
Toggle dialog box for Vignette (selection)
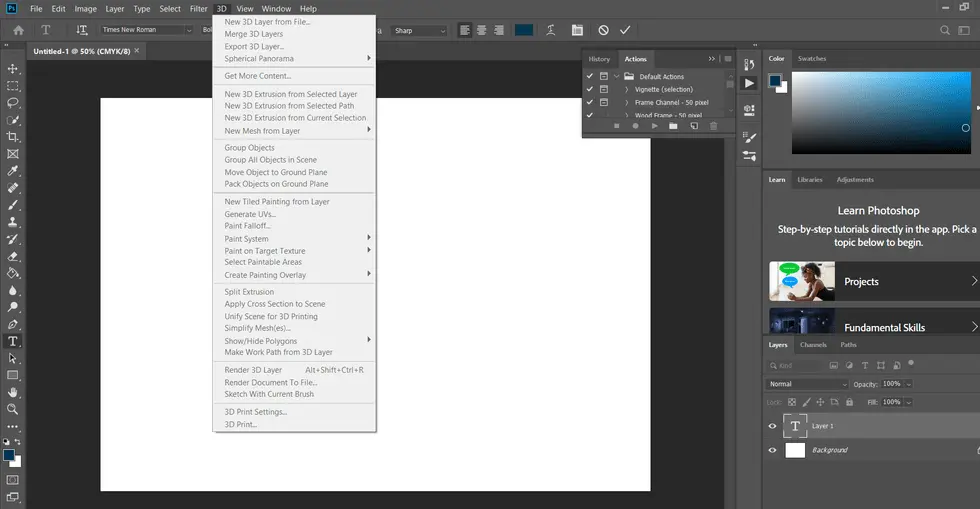click(604, 89)
